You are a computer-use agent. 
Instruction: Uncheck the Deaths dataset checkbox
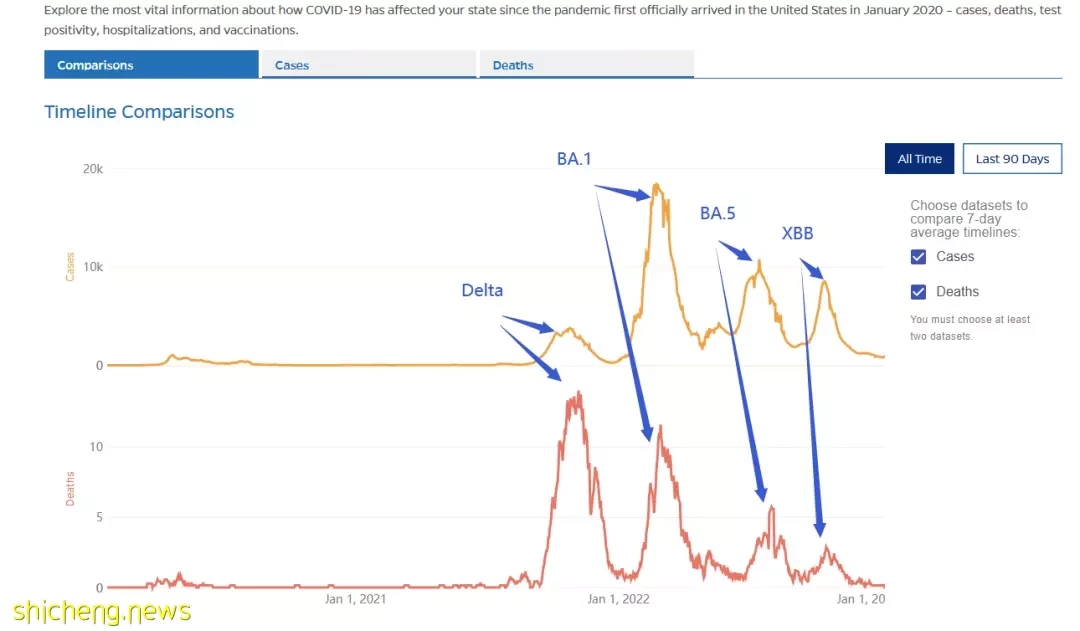918,292
